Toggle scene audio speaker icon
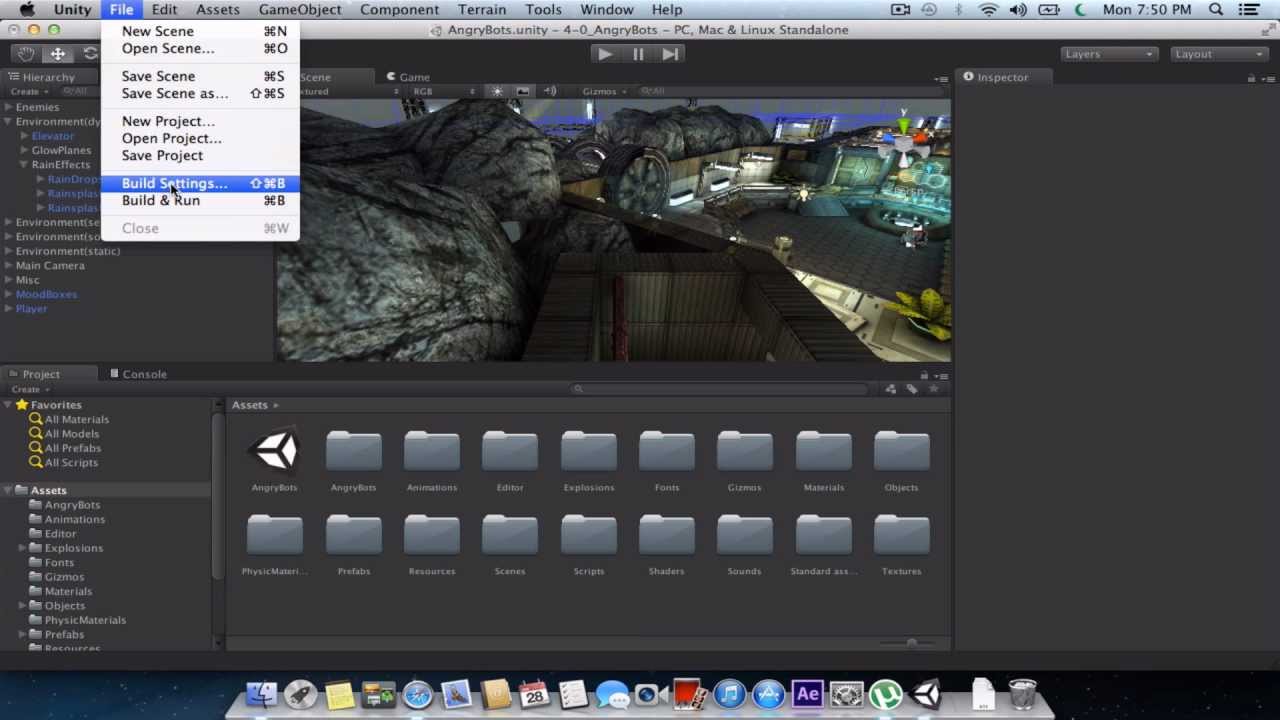This screenshot has width=1280, height=720. (549, 91)
